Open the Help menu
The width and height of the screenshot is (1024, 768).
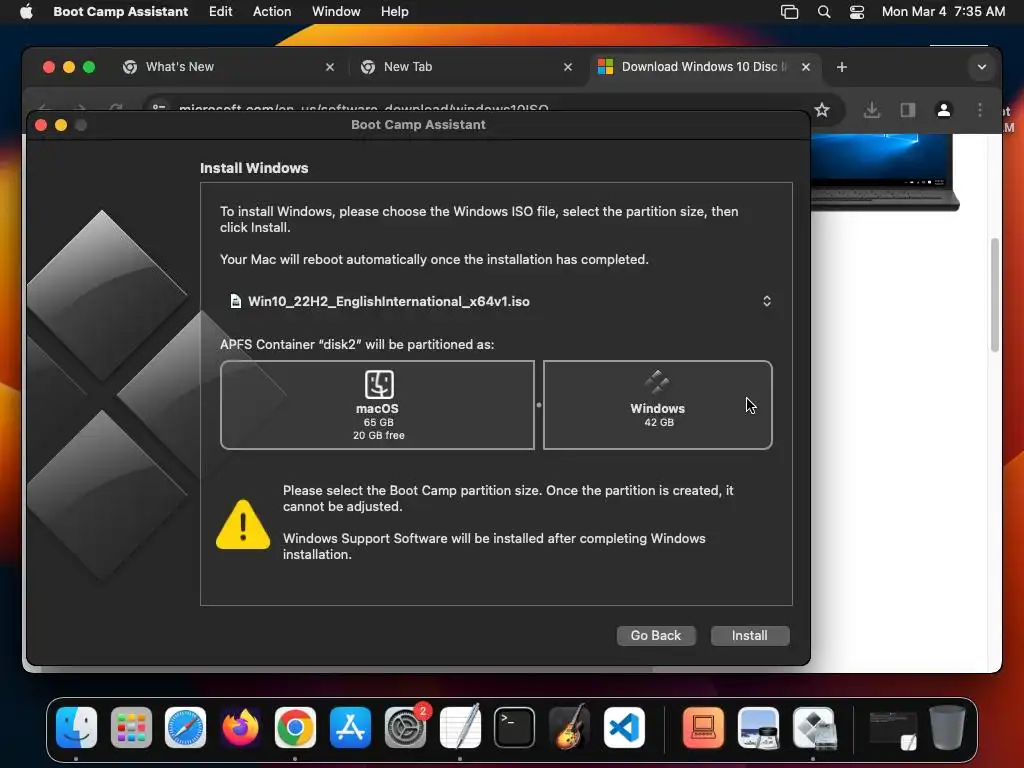click(x=394, y=12)
